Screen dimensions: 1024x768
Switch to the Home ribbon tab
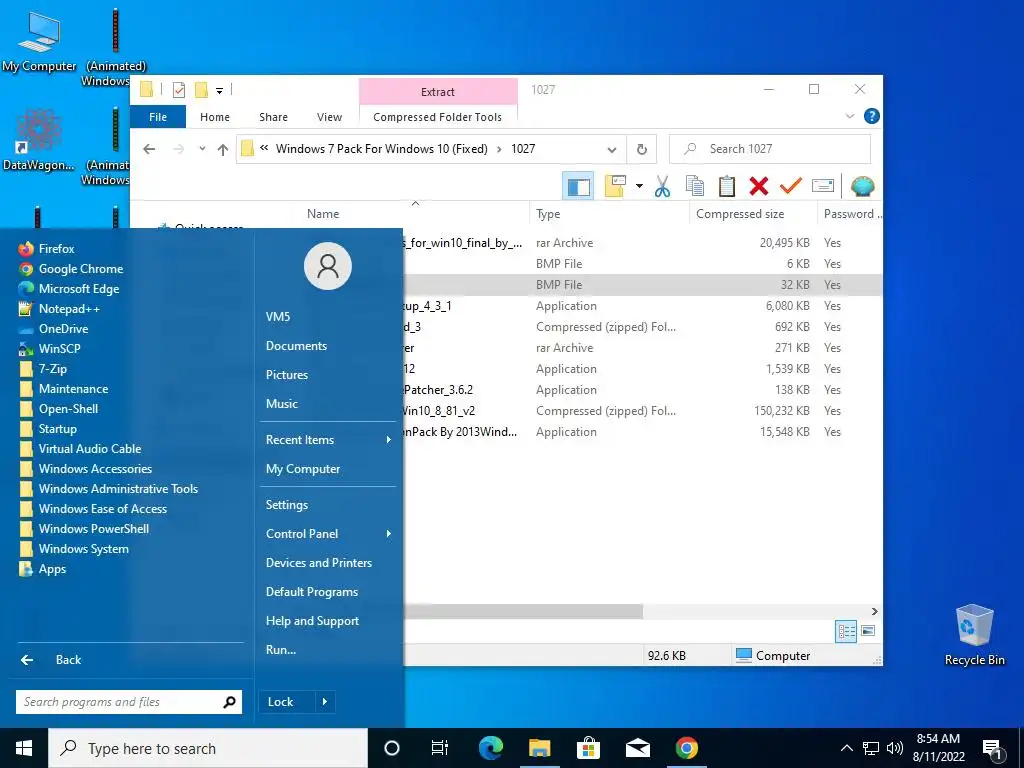tap(215, 117)
